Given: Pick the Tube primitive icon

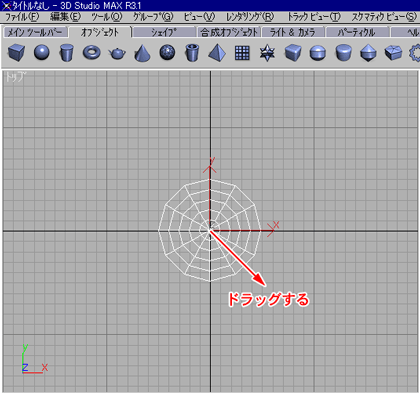Looking at the screenshot, I should 192,53.
